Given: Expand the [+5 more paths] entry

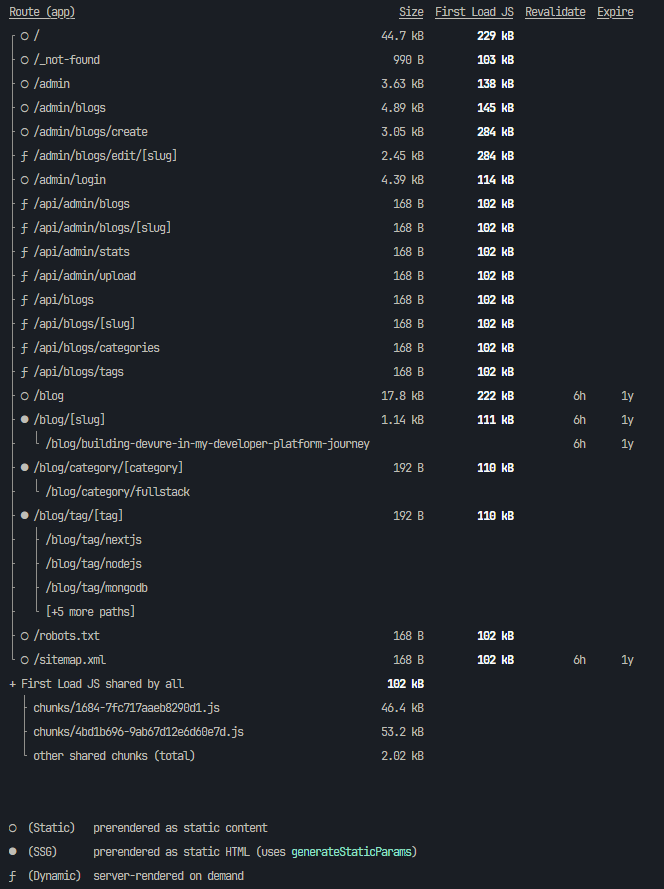Looking at the screenshot, I should (90, 612).
